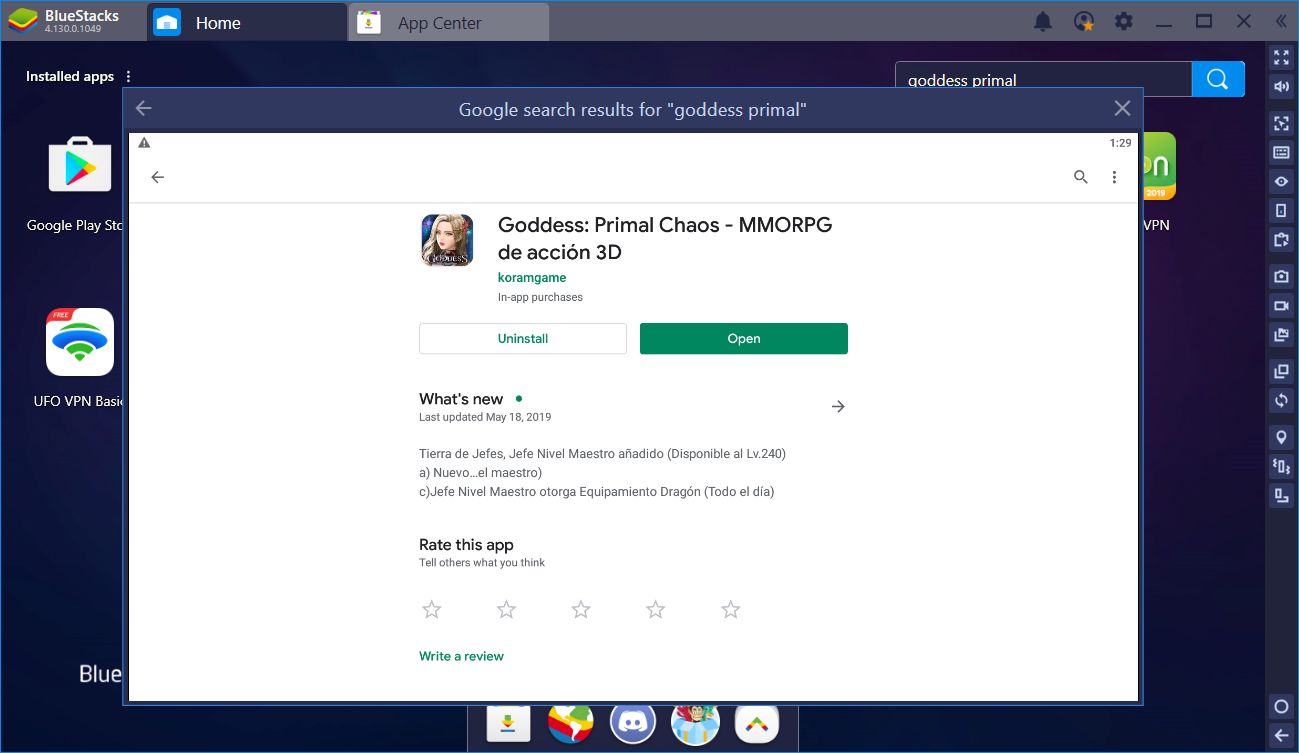Screen dimensions: 1299x753
Task: Rate the app four stars
Action: click(x=656, y=609)
